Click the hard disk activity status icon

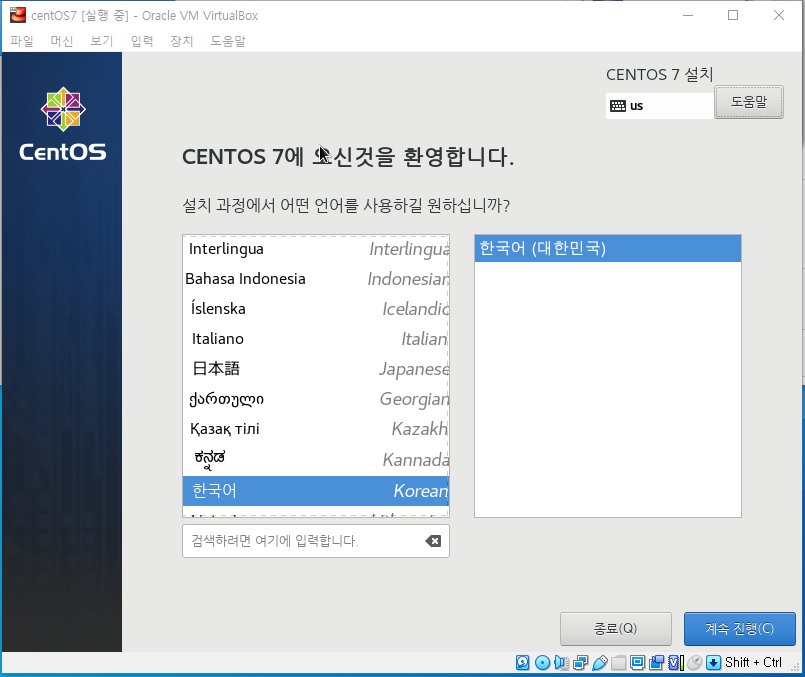[522, 663]
